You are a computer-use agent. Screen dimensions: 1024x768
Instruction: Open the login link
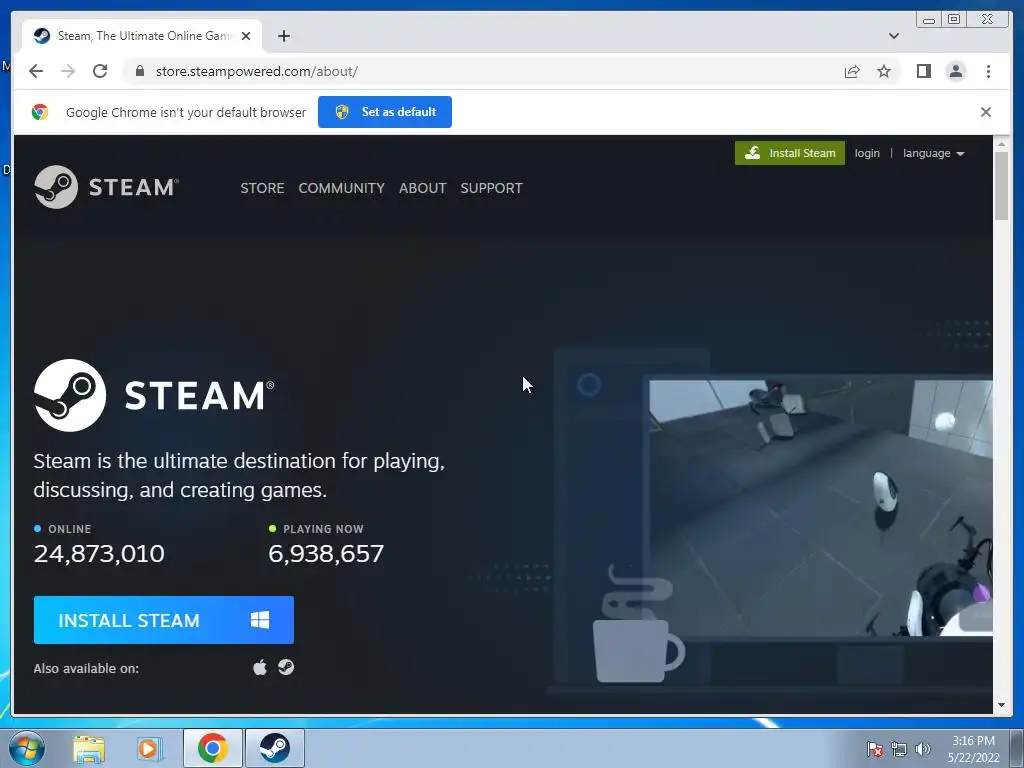867,153
